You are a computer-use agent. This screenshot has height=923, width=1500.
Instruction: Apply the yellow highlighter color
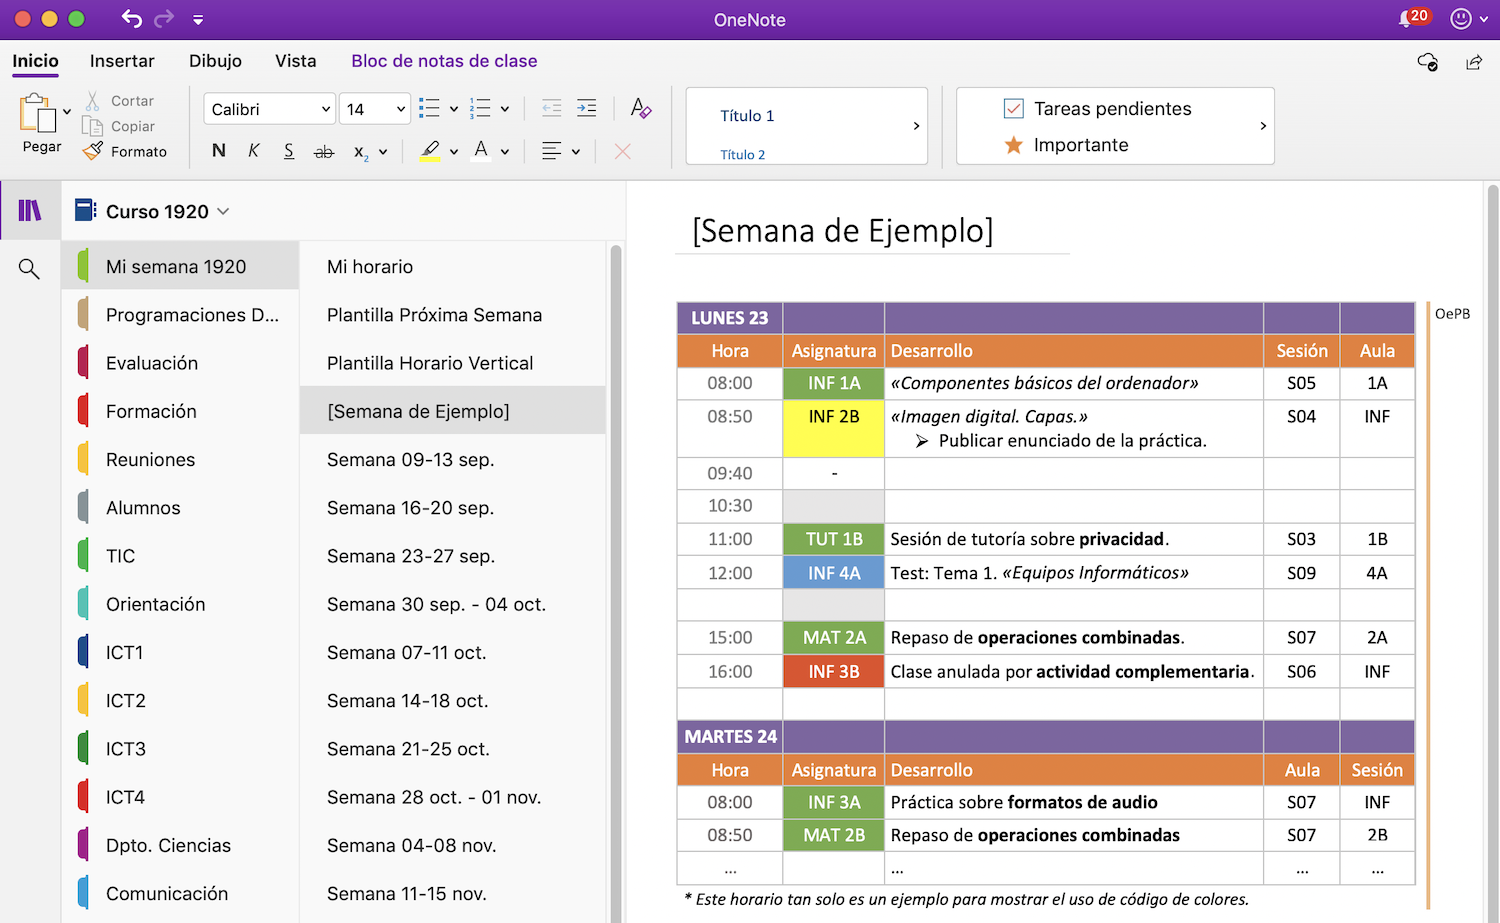pyautogui.click(x=430, y=151)
